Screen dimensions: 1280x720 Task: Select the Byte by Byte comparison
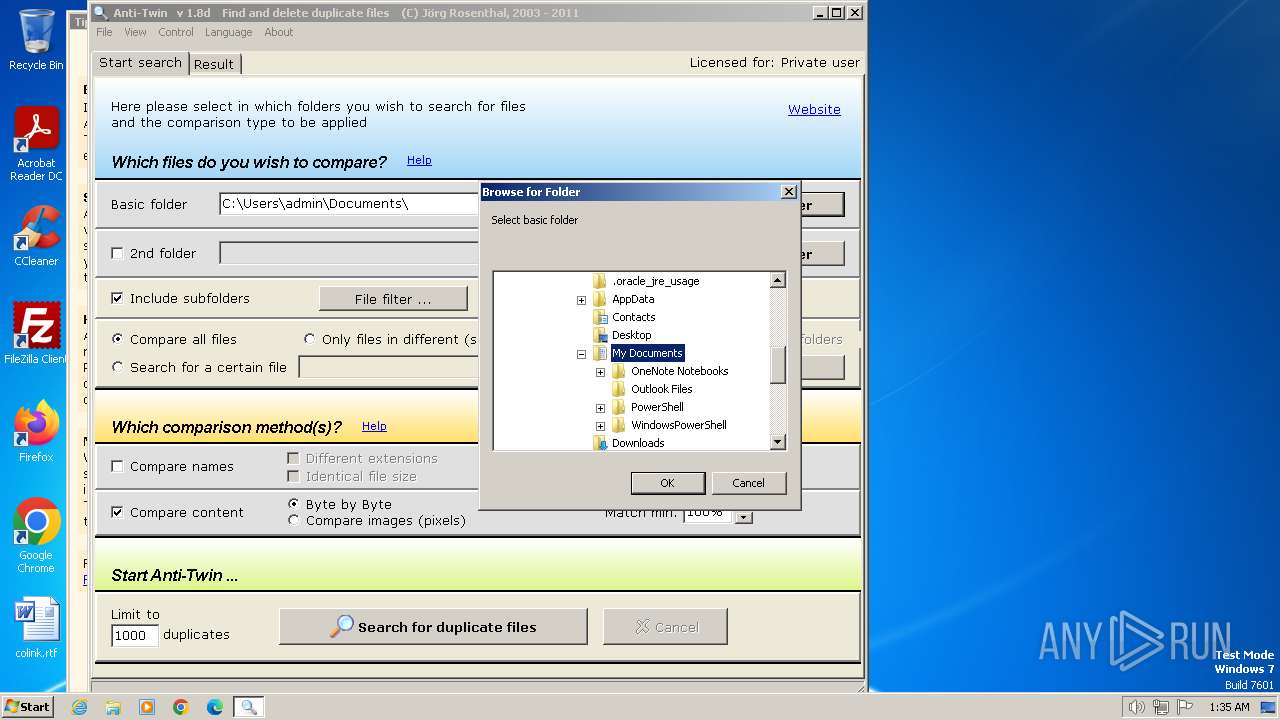point(293,504)
